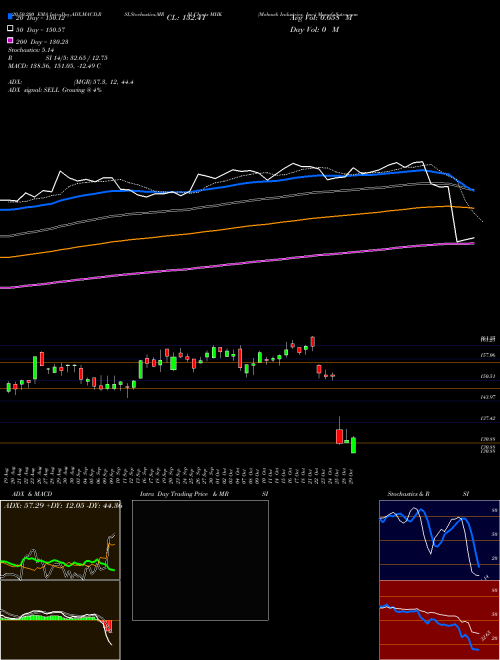Screen dimensions: 500x660
Task: Click the 150.51 price axis label
Action: tap(488, 376)
